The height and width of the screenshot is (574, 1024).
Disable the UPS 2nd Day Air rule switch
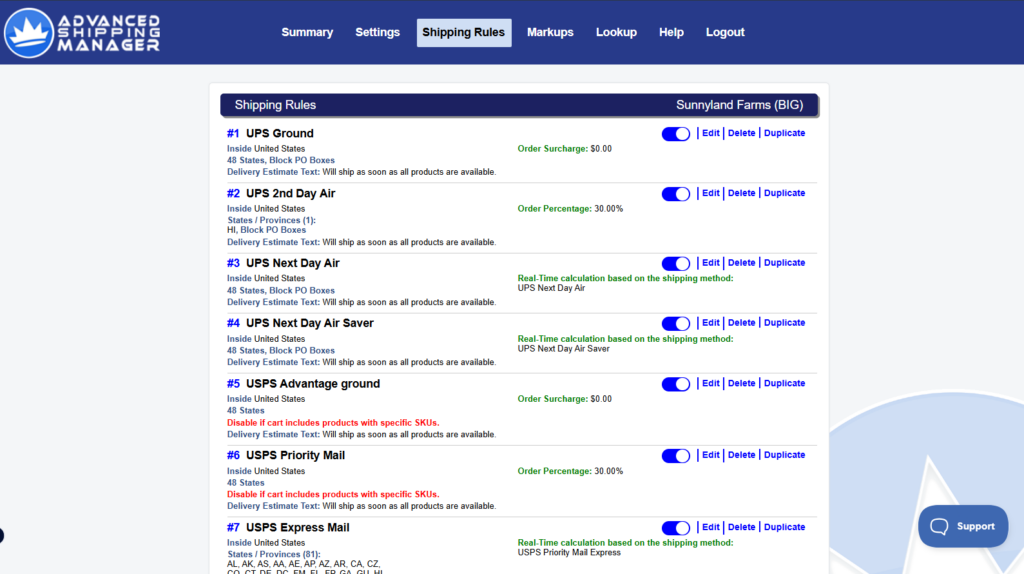pos(675,194)
